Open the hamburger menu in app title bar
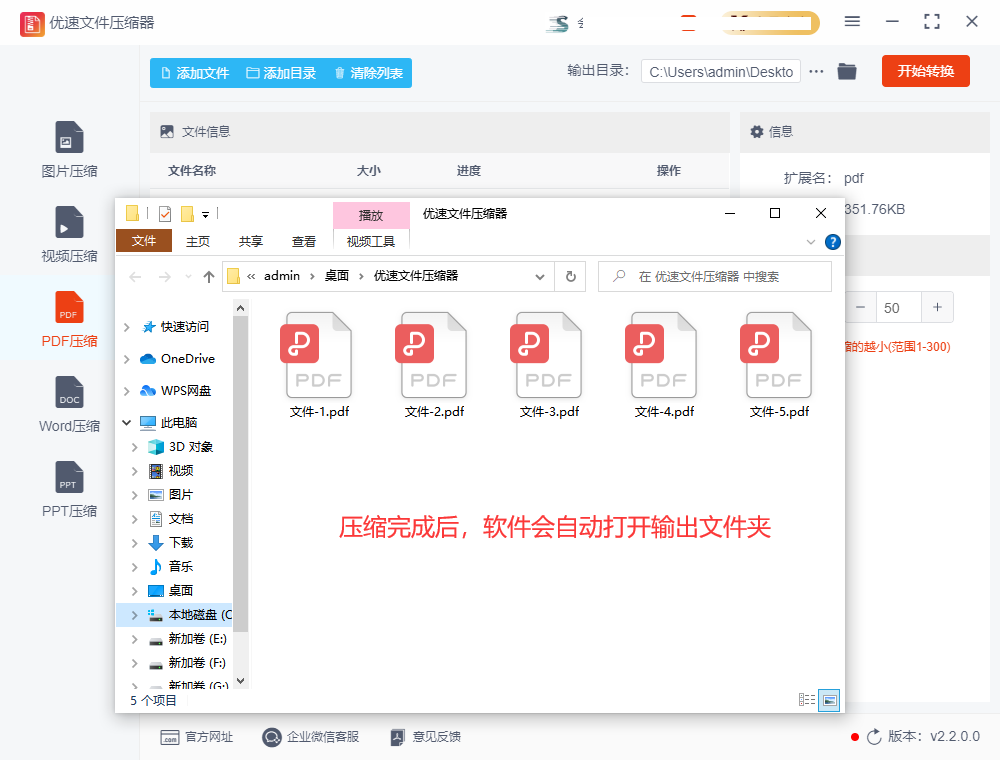 click(x=852, y=22)
